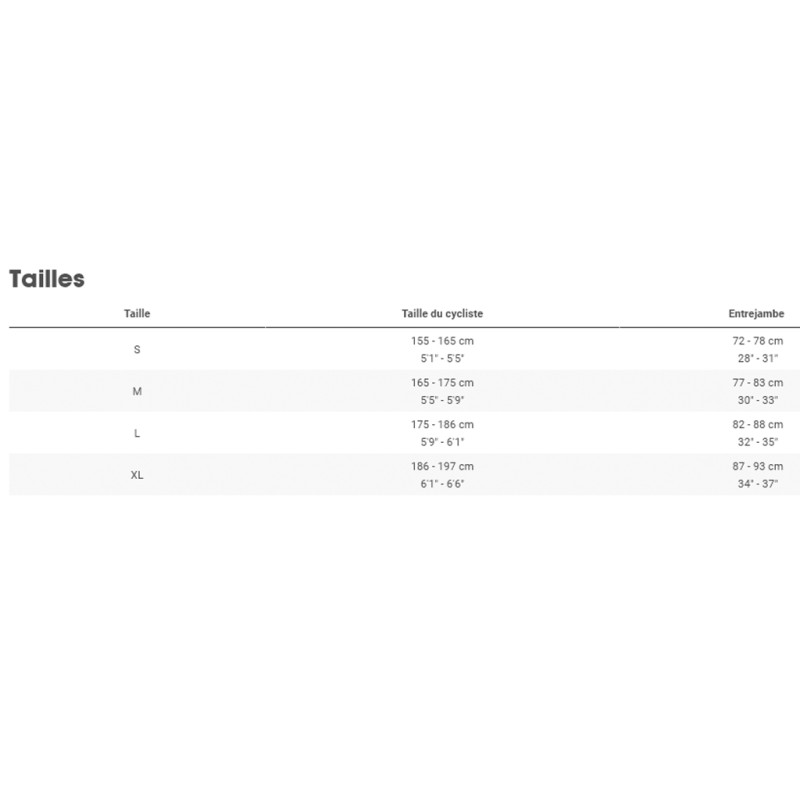Select the 72 - 78 cm inseam value
Viewport: 800px width, 800px height.
point(758,341)
